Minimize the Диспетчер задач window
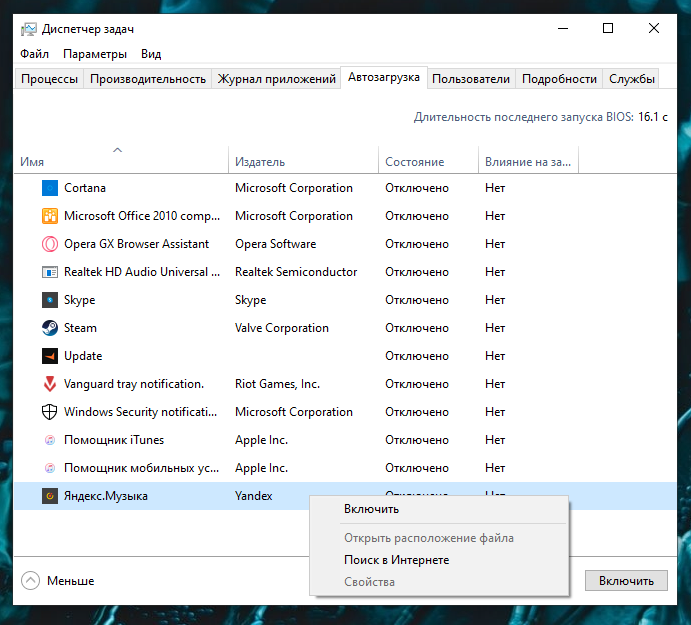The height and width of the screenshot is (625, 691). point(563,29)
